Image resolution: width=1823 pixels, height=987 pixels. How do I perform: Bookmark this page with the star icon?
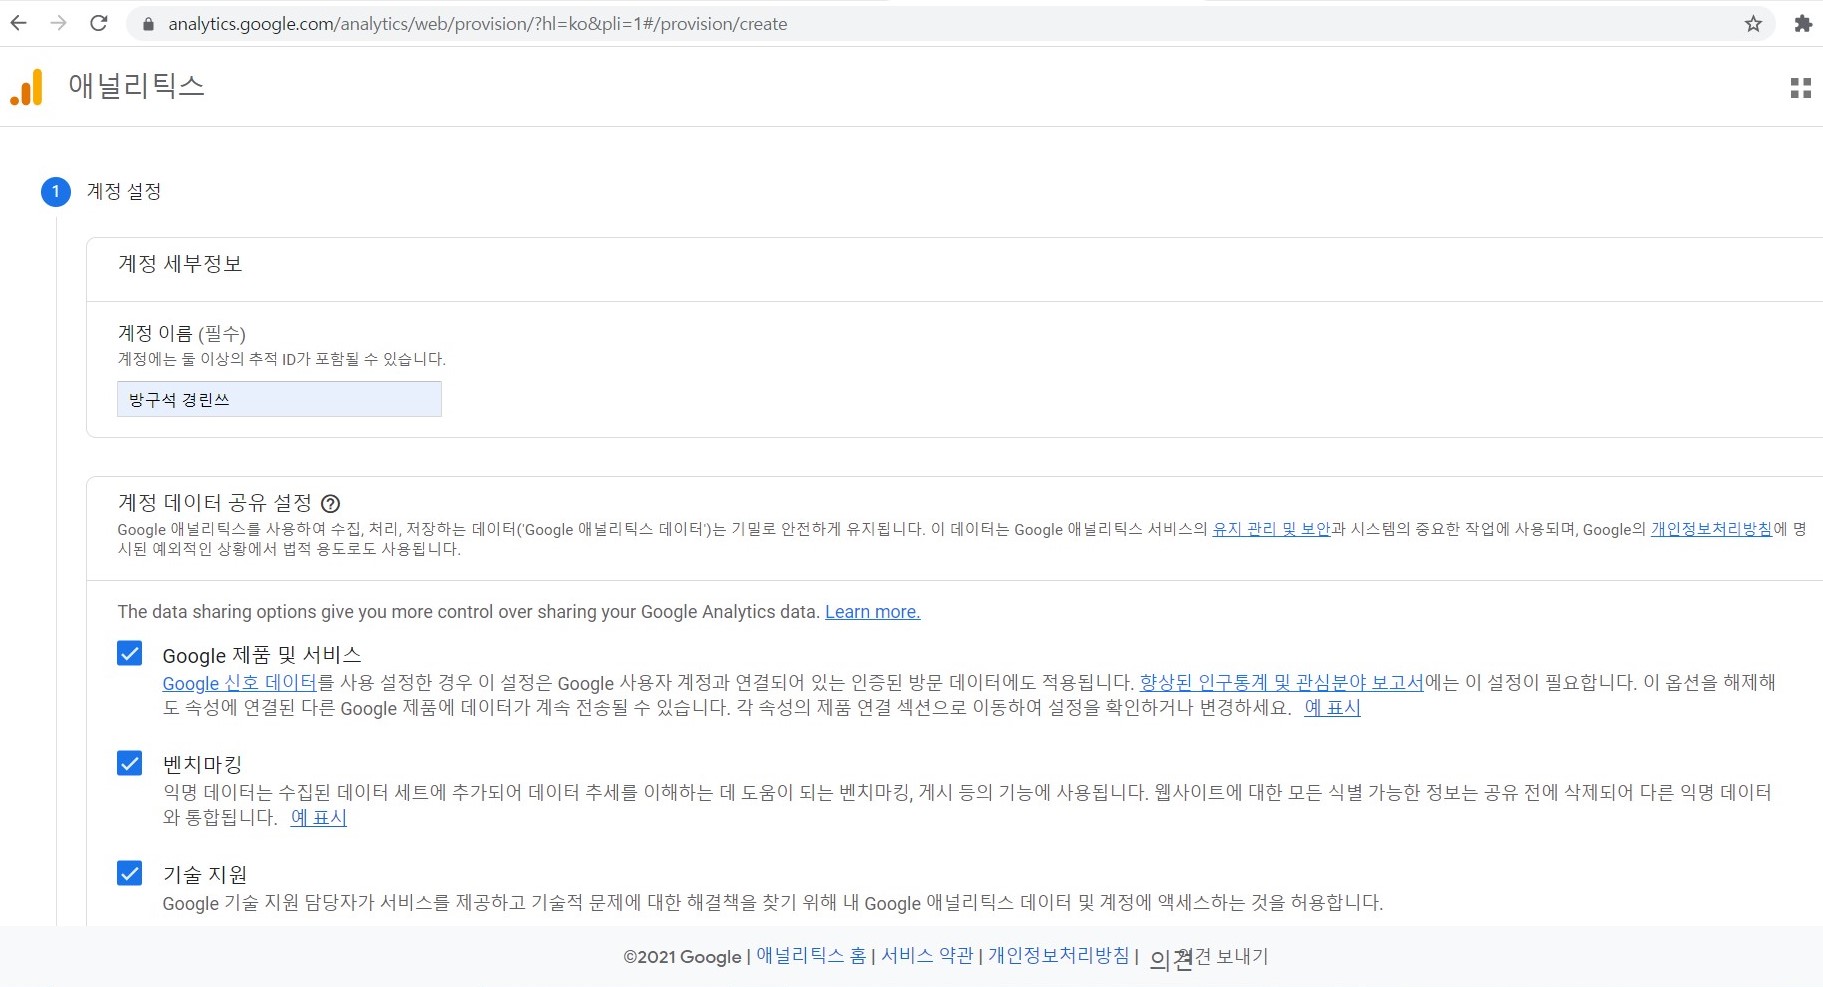pyautogui.click(x=1753, y=24)
